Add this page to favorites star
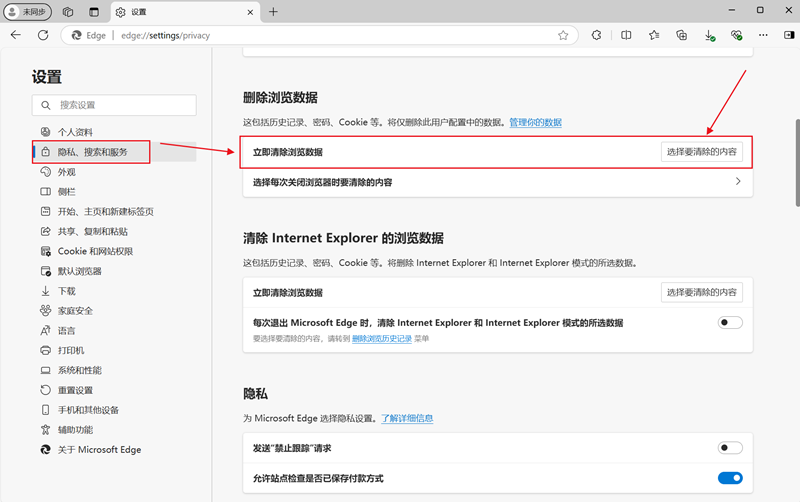800x502 pixels. pos(563,35)
